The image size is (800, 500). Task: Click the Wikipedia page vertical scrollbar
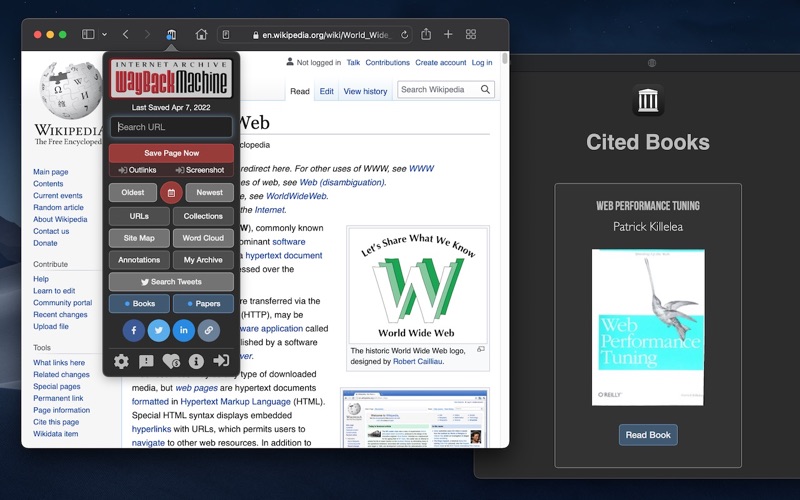tap(505, 58)
